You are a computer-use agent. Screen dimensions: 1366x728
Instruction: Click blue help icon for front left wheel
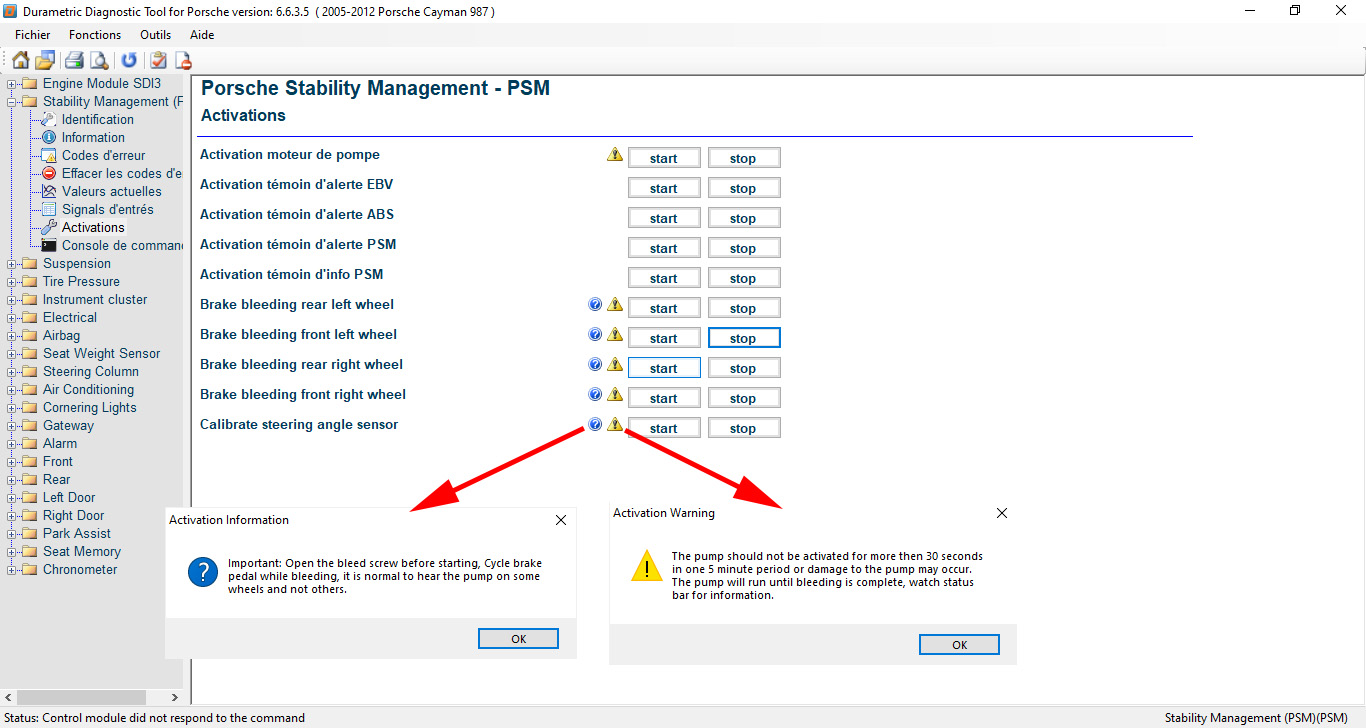click(x=595, y=334)
